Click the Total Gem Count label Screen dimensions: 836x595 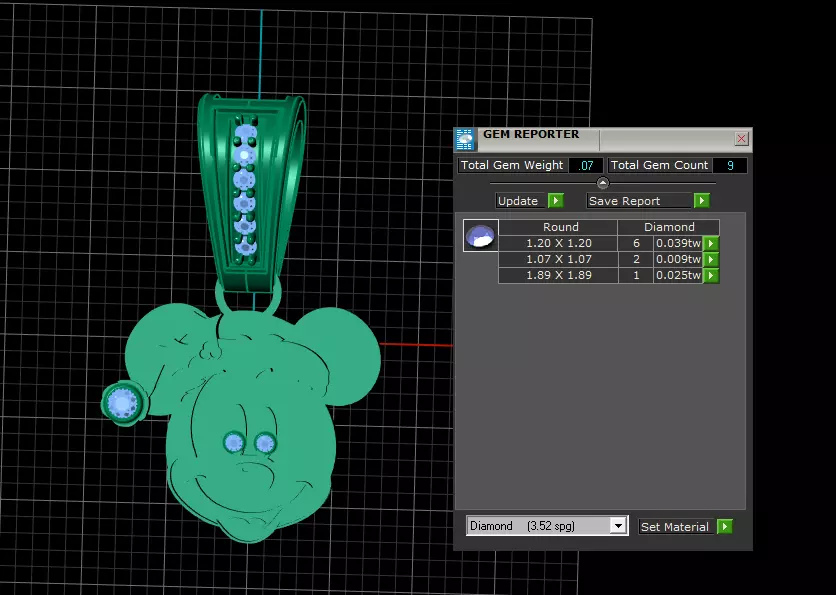click(660, 165)
